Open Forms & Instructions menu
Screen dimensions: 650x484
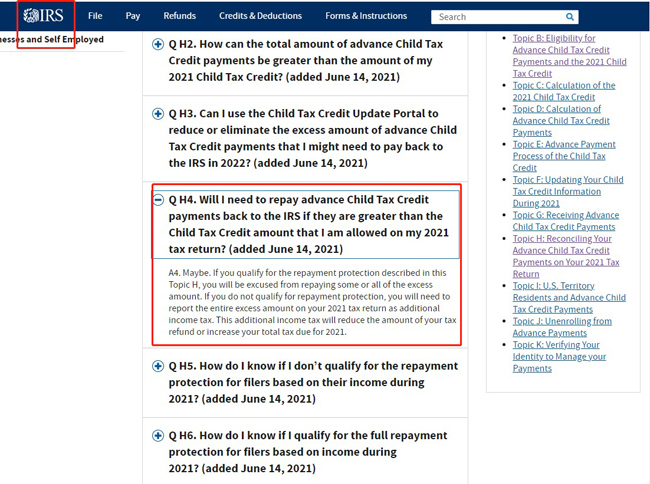point(366,16)
